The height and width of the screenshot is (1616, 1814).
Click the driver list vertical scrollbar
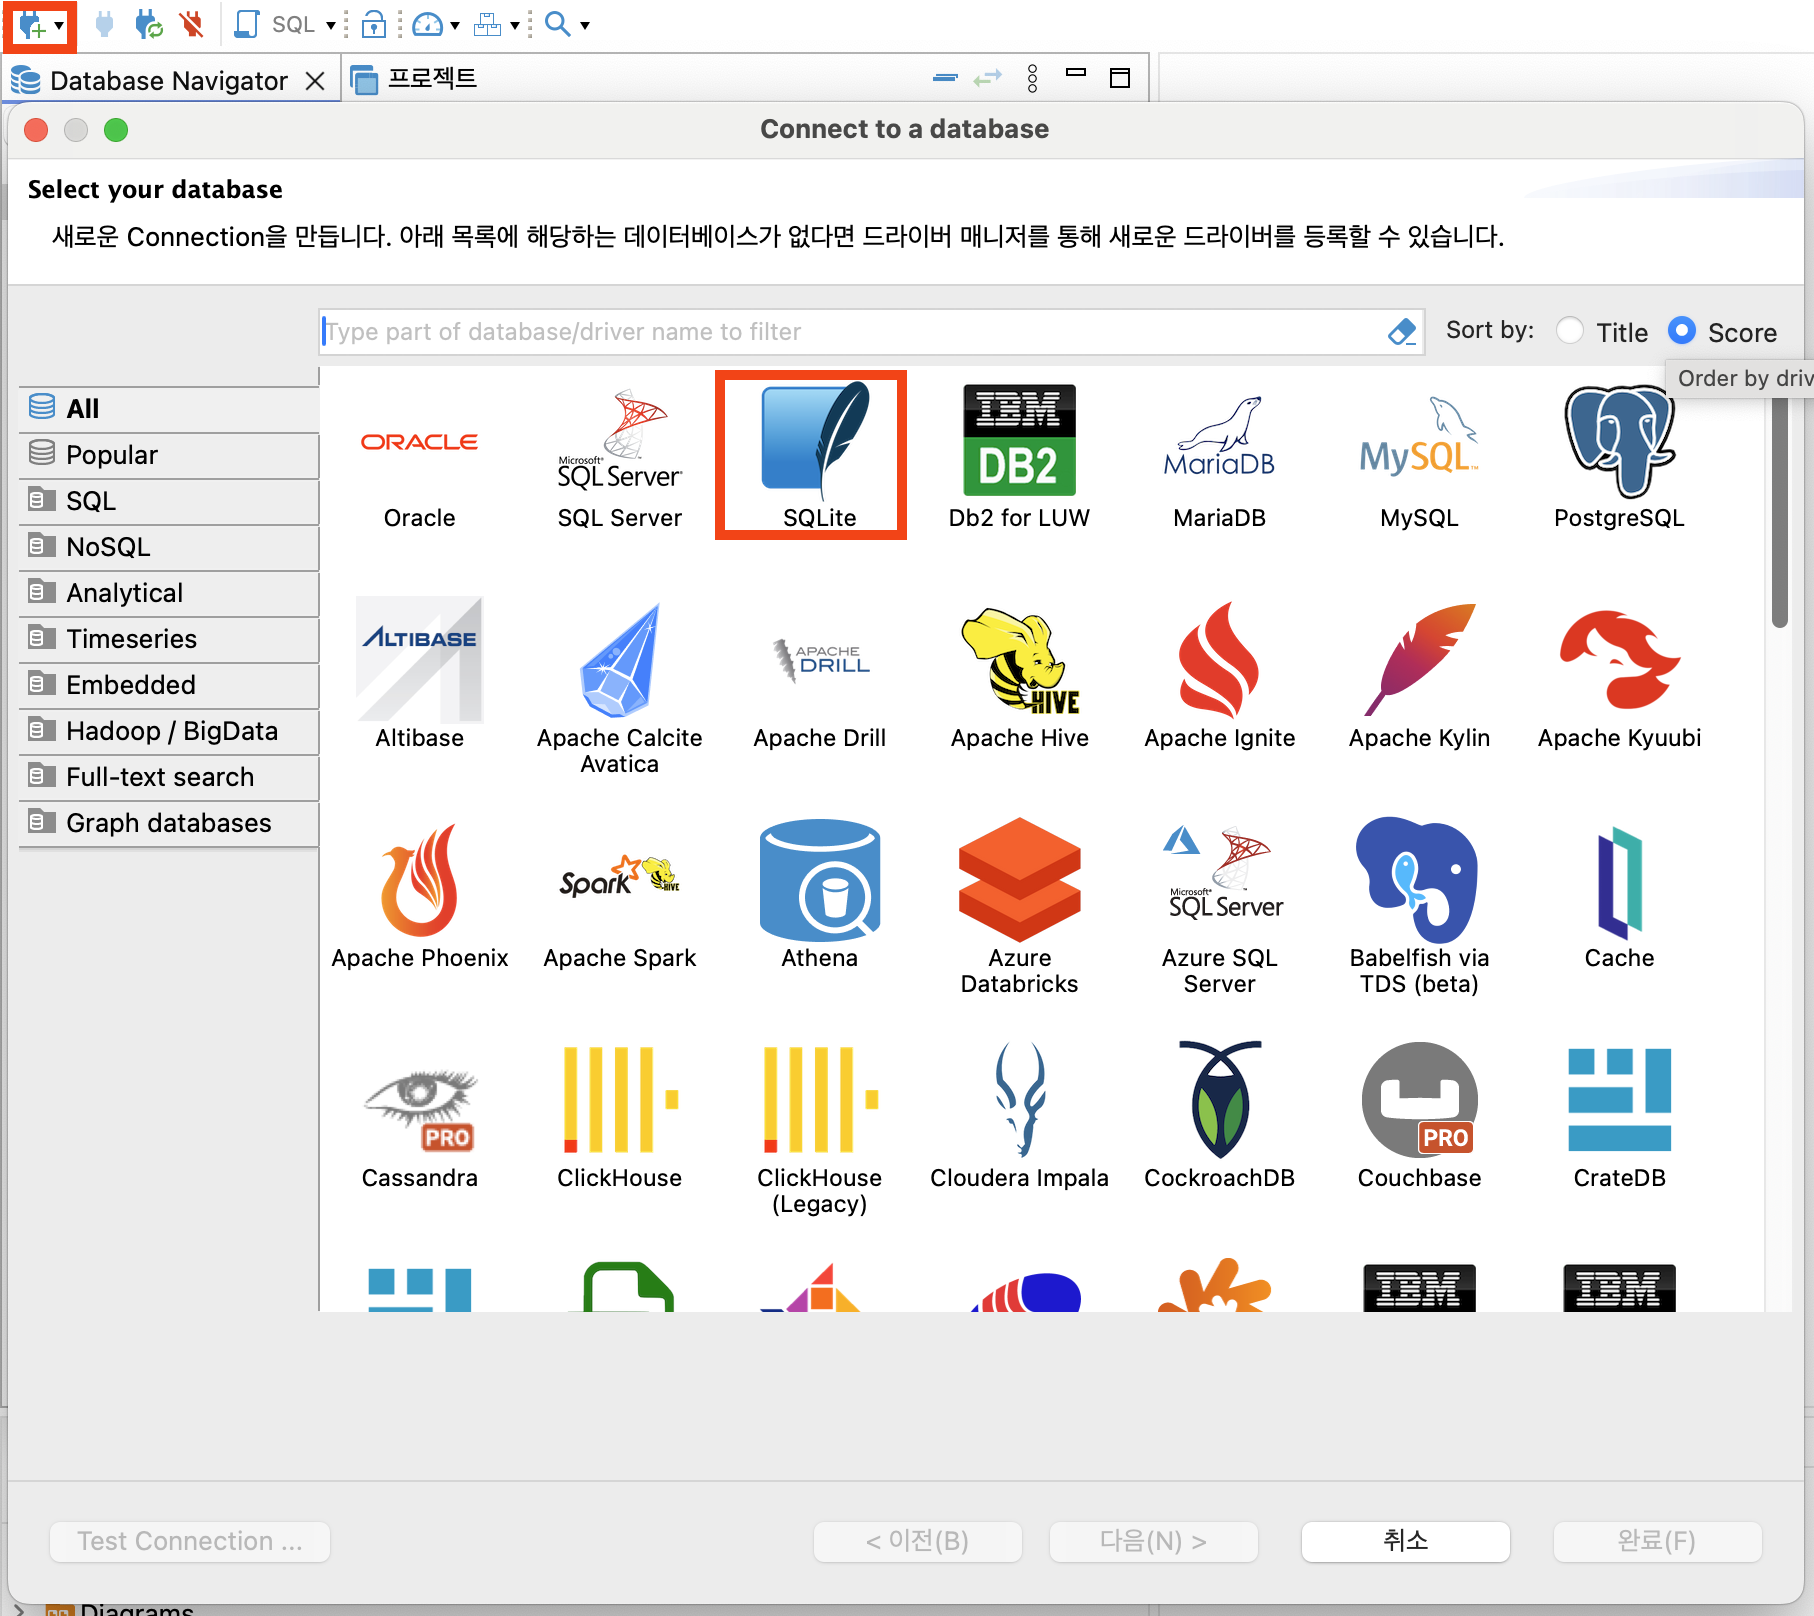(1779, 510)
